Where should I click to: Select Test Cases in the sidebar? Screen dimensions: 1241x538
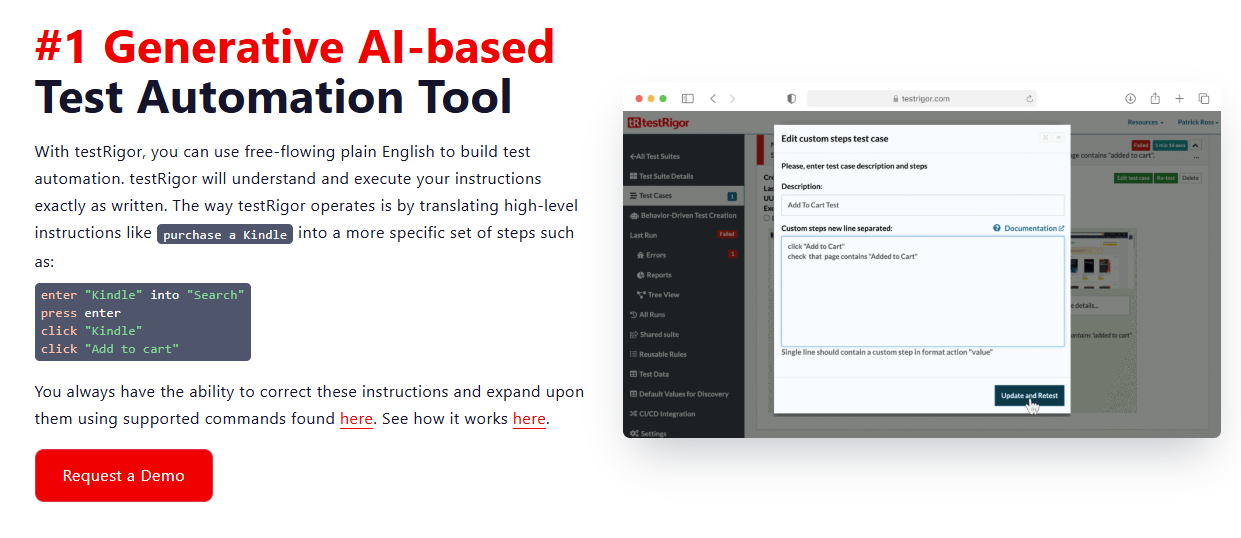[656, 196]
